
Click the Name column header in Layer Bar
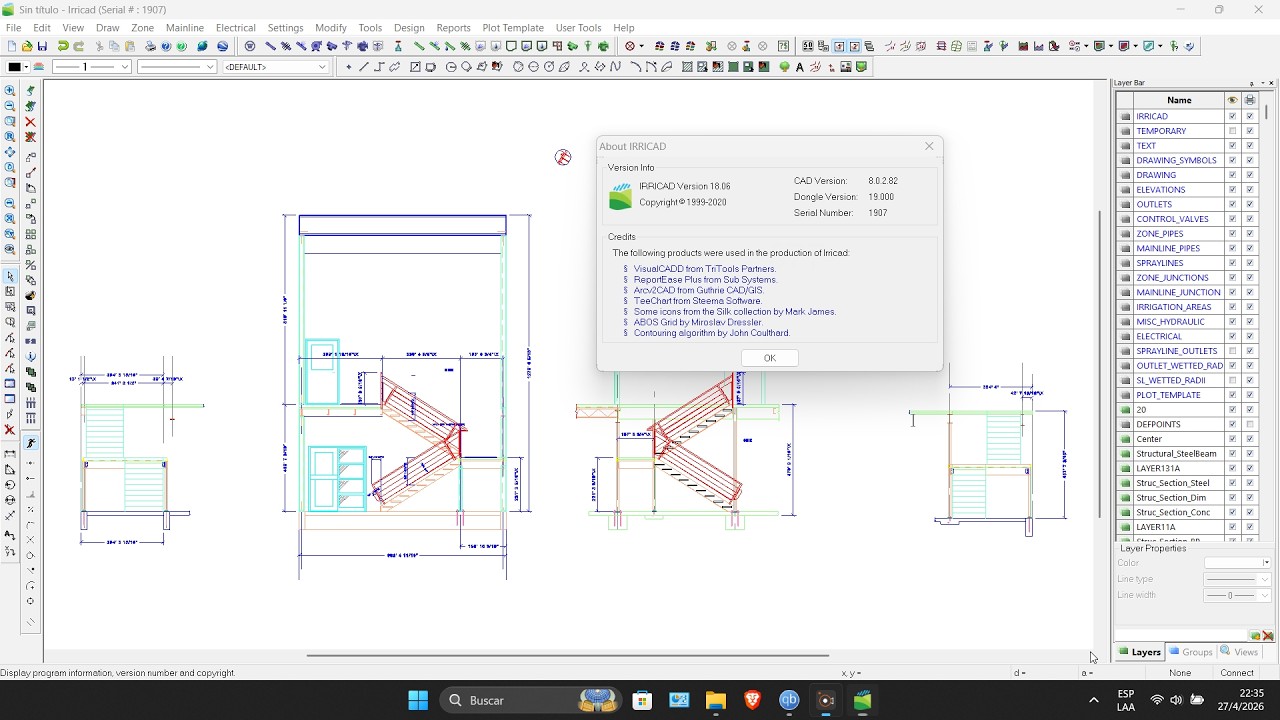[1179, 100]
